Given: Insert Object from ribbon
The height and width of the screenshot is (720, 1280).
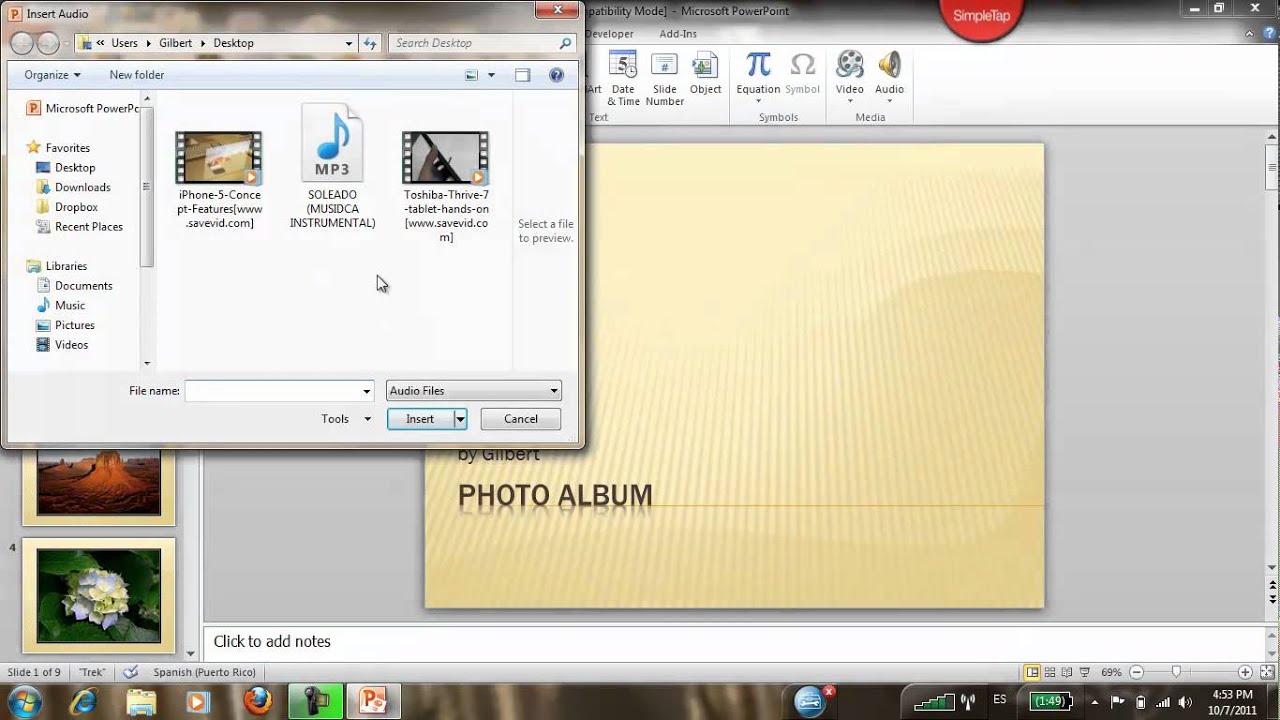Looking at the screenshot, I should 705,75.
